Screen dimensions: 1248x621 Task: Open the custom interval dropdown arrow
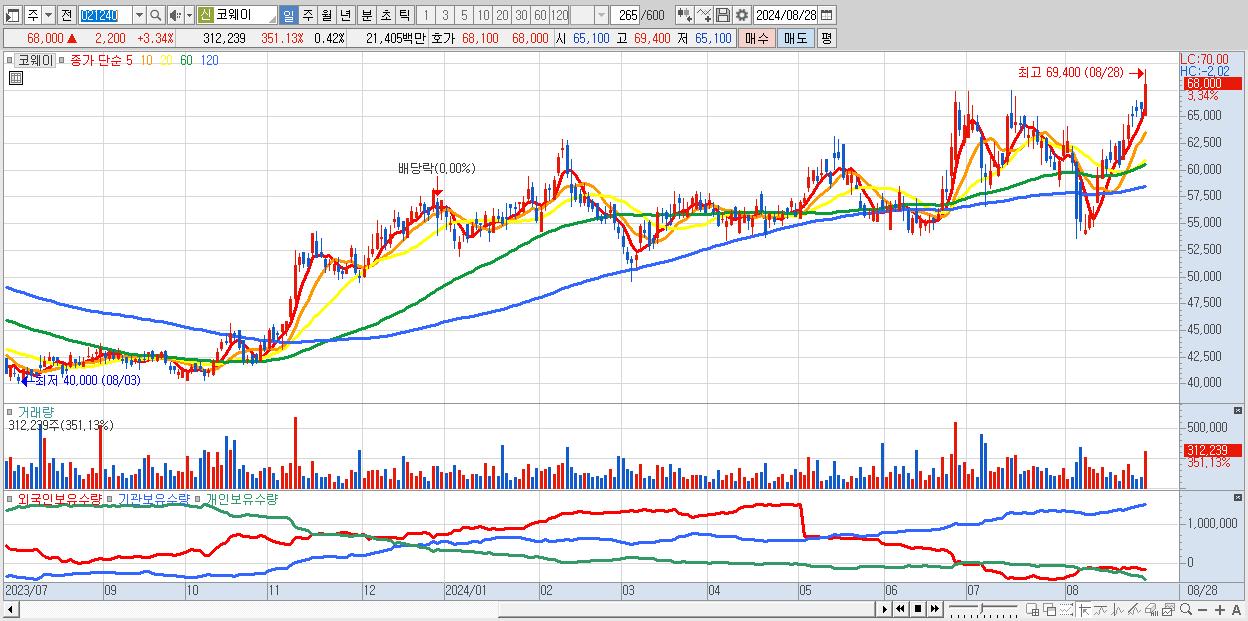coord(601,15)
